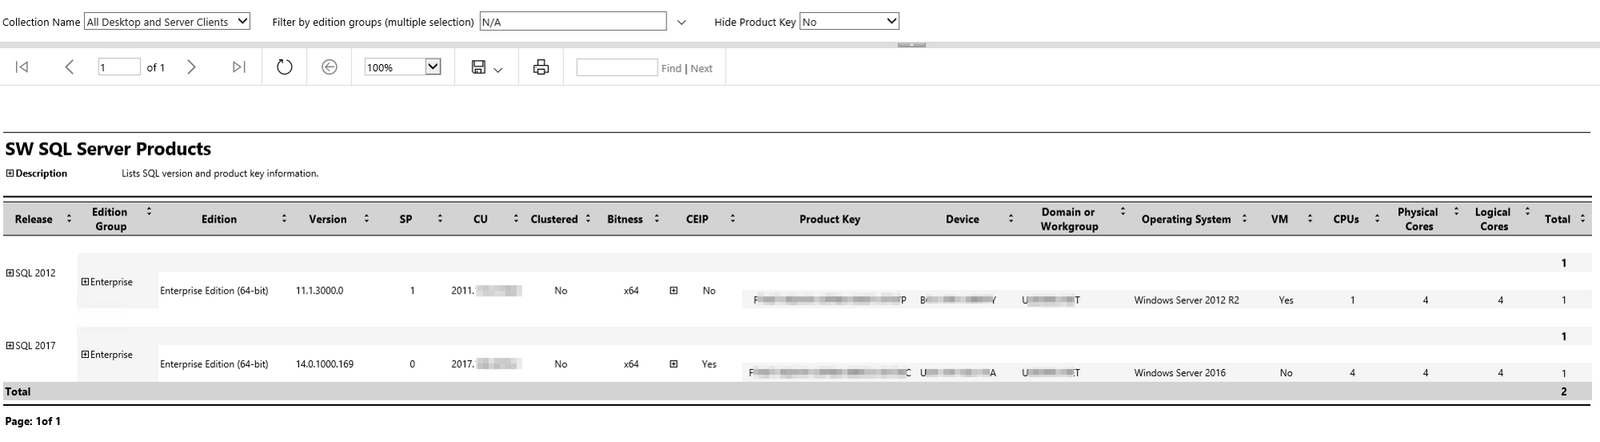Sort by CPUs column
Viewport: 1600px width, 442px height.
click(1377, 219)
